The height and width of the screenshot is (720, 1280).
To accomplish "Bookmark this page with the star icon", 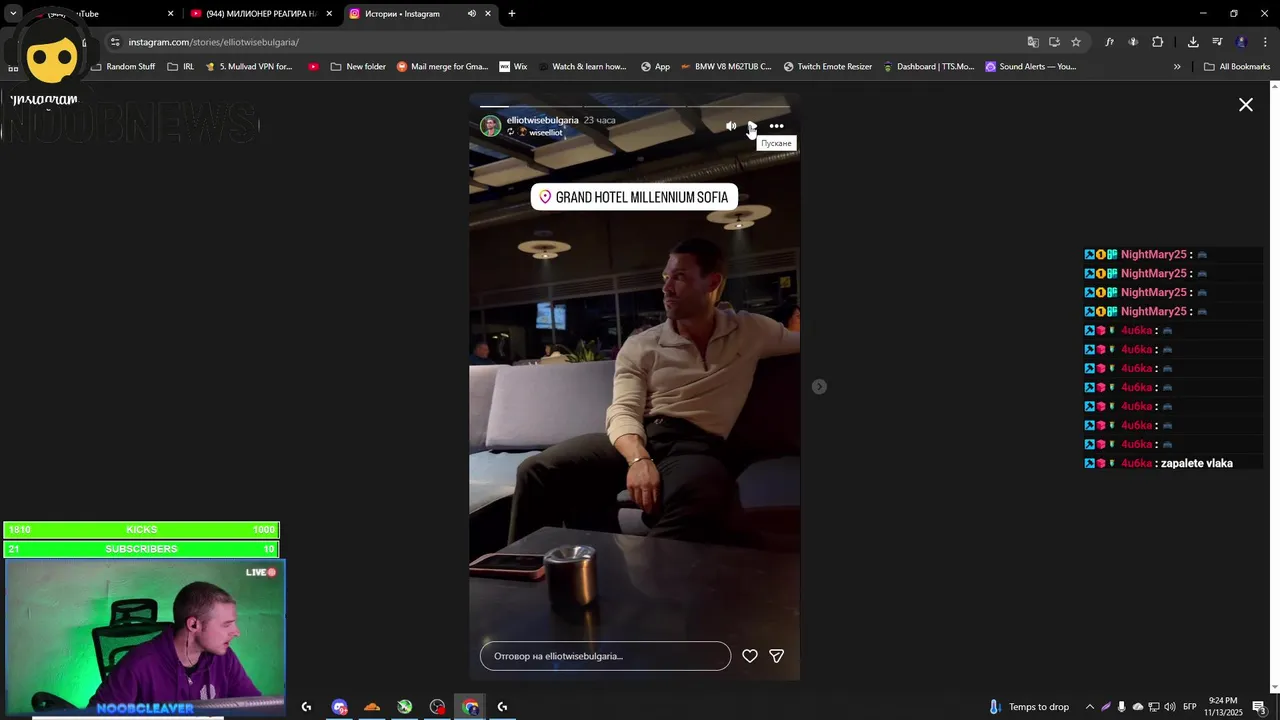I will click(1076, 42).
